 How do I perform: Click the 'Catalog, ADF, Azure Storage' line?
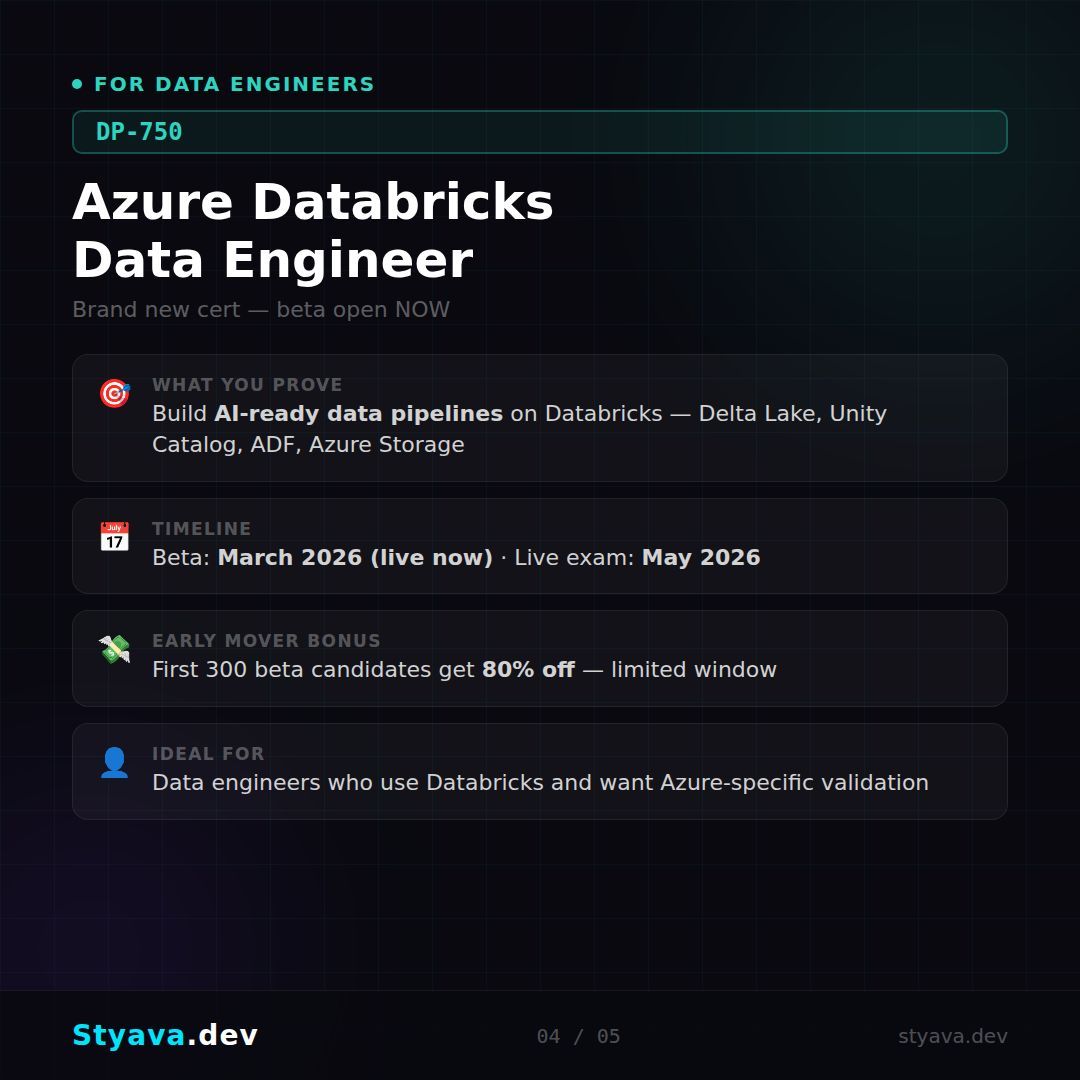point(308,444)
